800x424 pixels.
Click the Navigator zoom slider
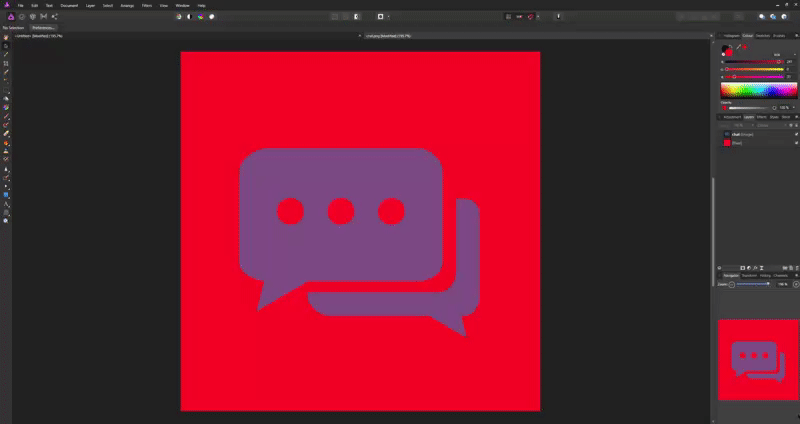click(x=753, y=284)
